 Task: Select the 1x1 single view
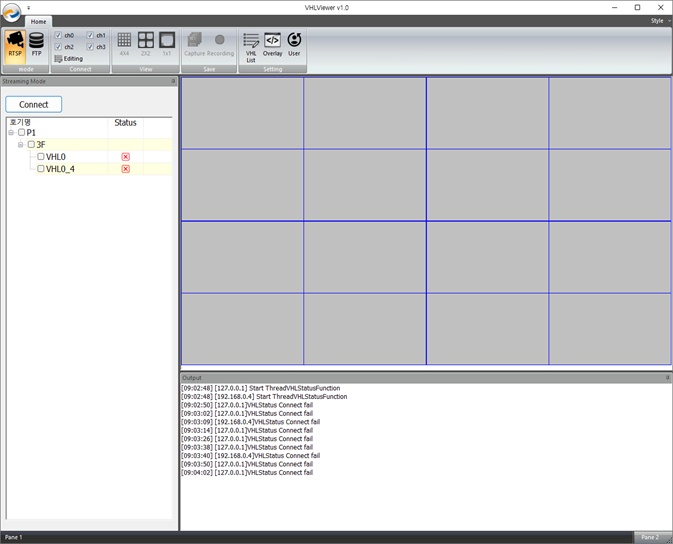[x=167, y=44]
